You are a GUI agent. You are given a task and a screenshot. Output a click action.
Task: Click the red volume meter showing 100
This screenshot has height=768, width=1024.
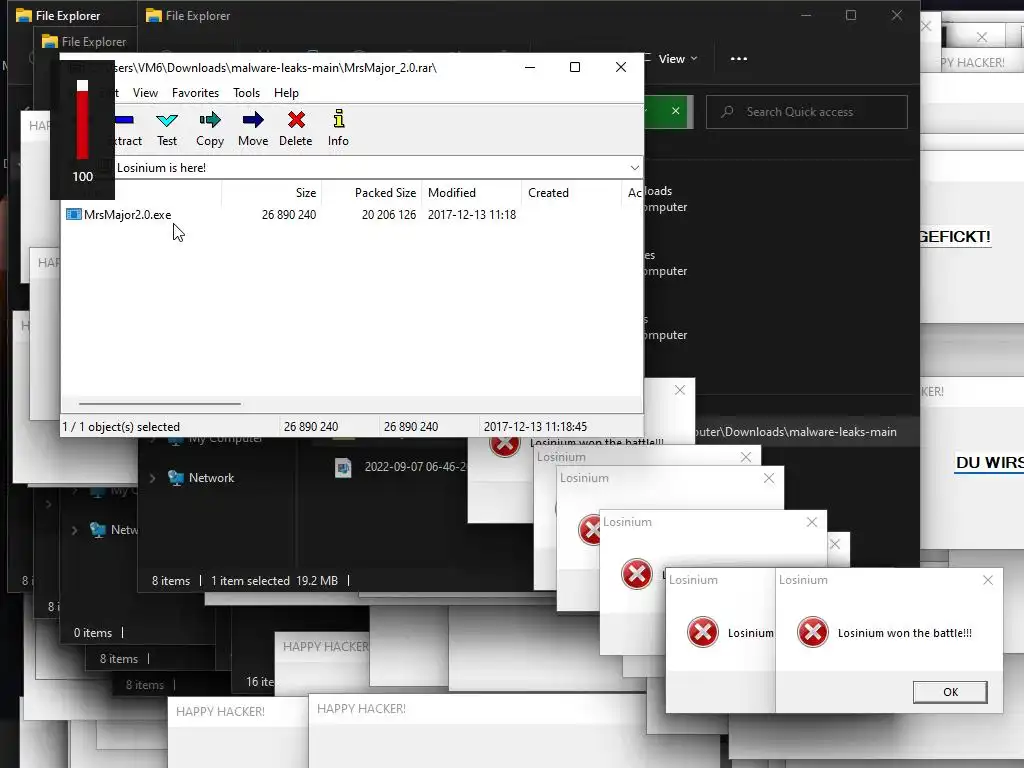point(82,120)
